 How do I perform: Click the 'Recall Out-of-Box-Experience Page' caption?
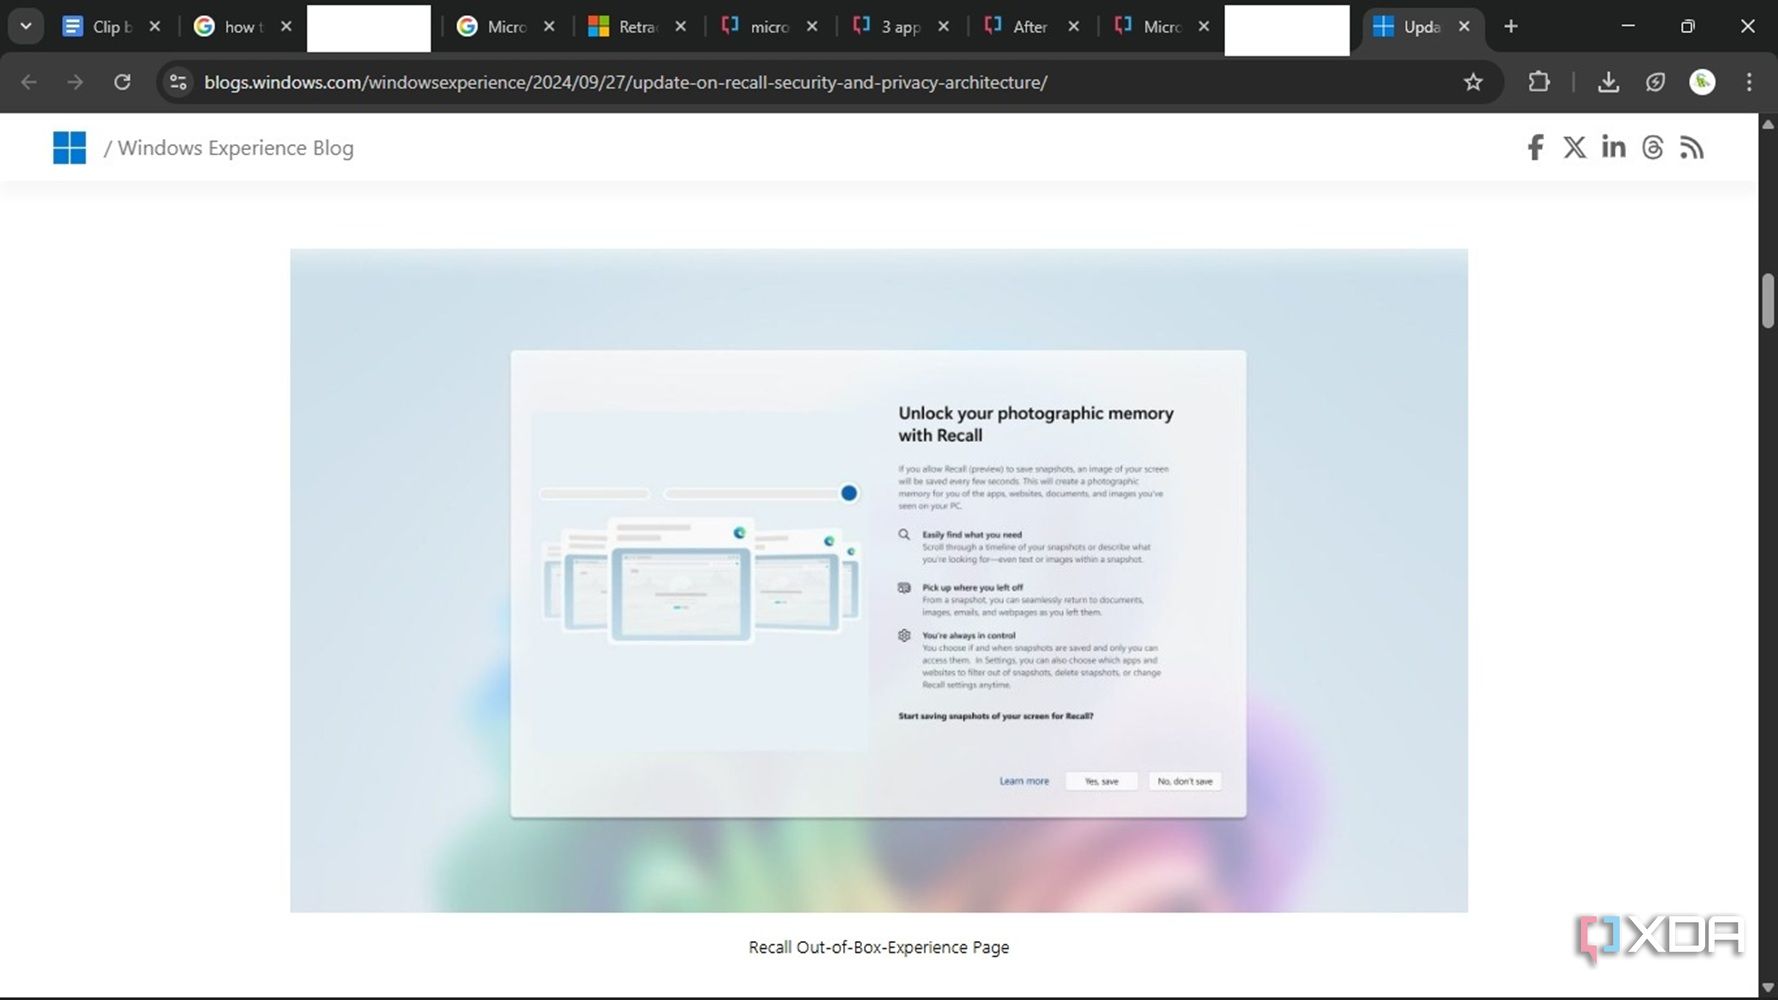[879, 947]
